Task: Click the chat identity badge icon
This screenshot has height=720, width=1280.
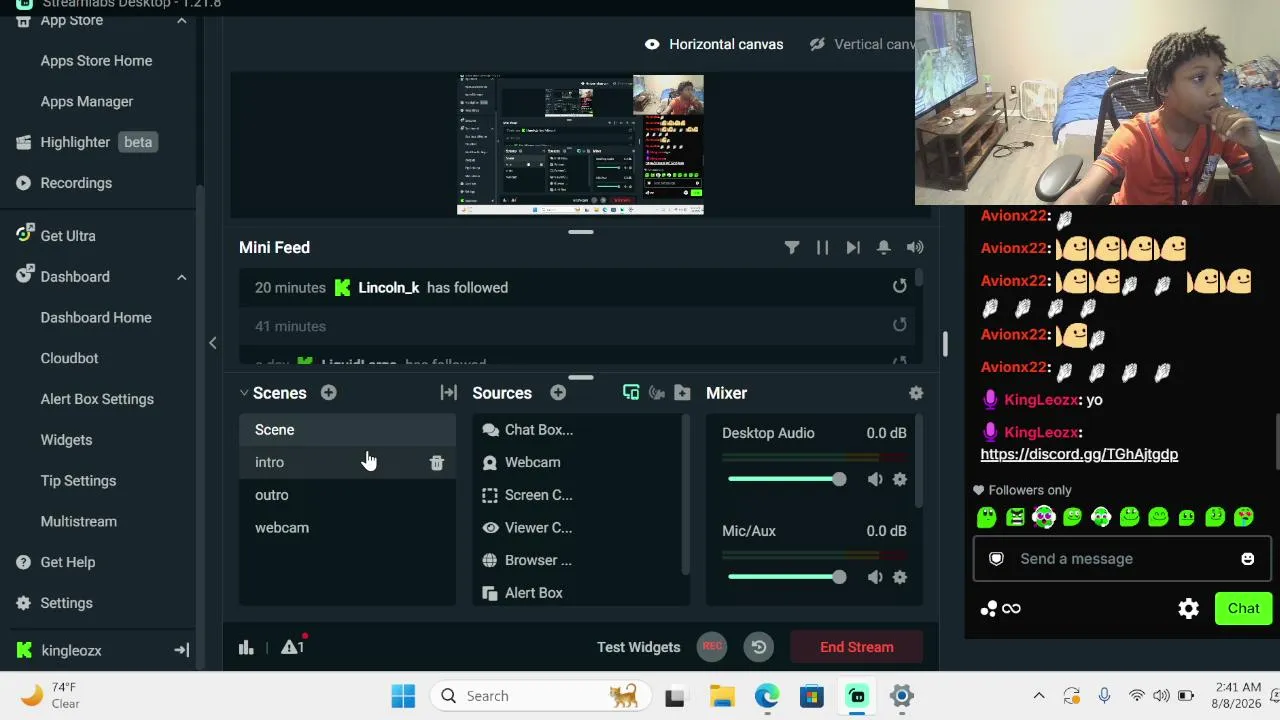Action: tap(996, 559)
